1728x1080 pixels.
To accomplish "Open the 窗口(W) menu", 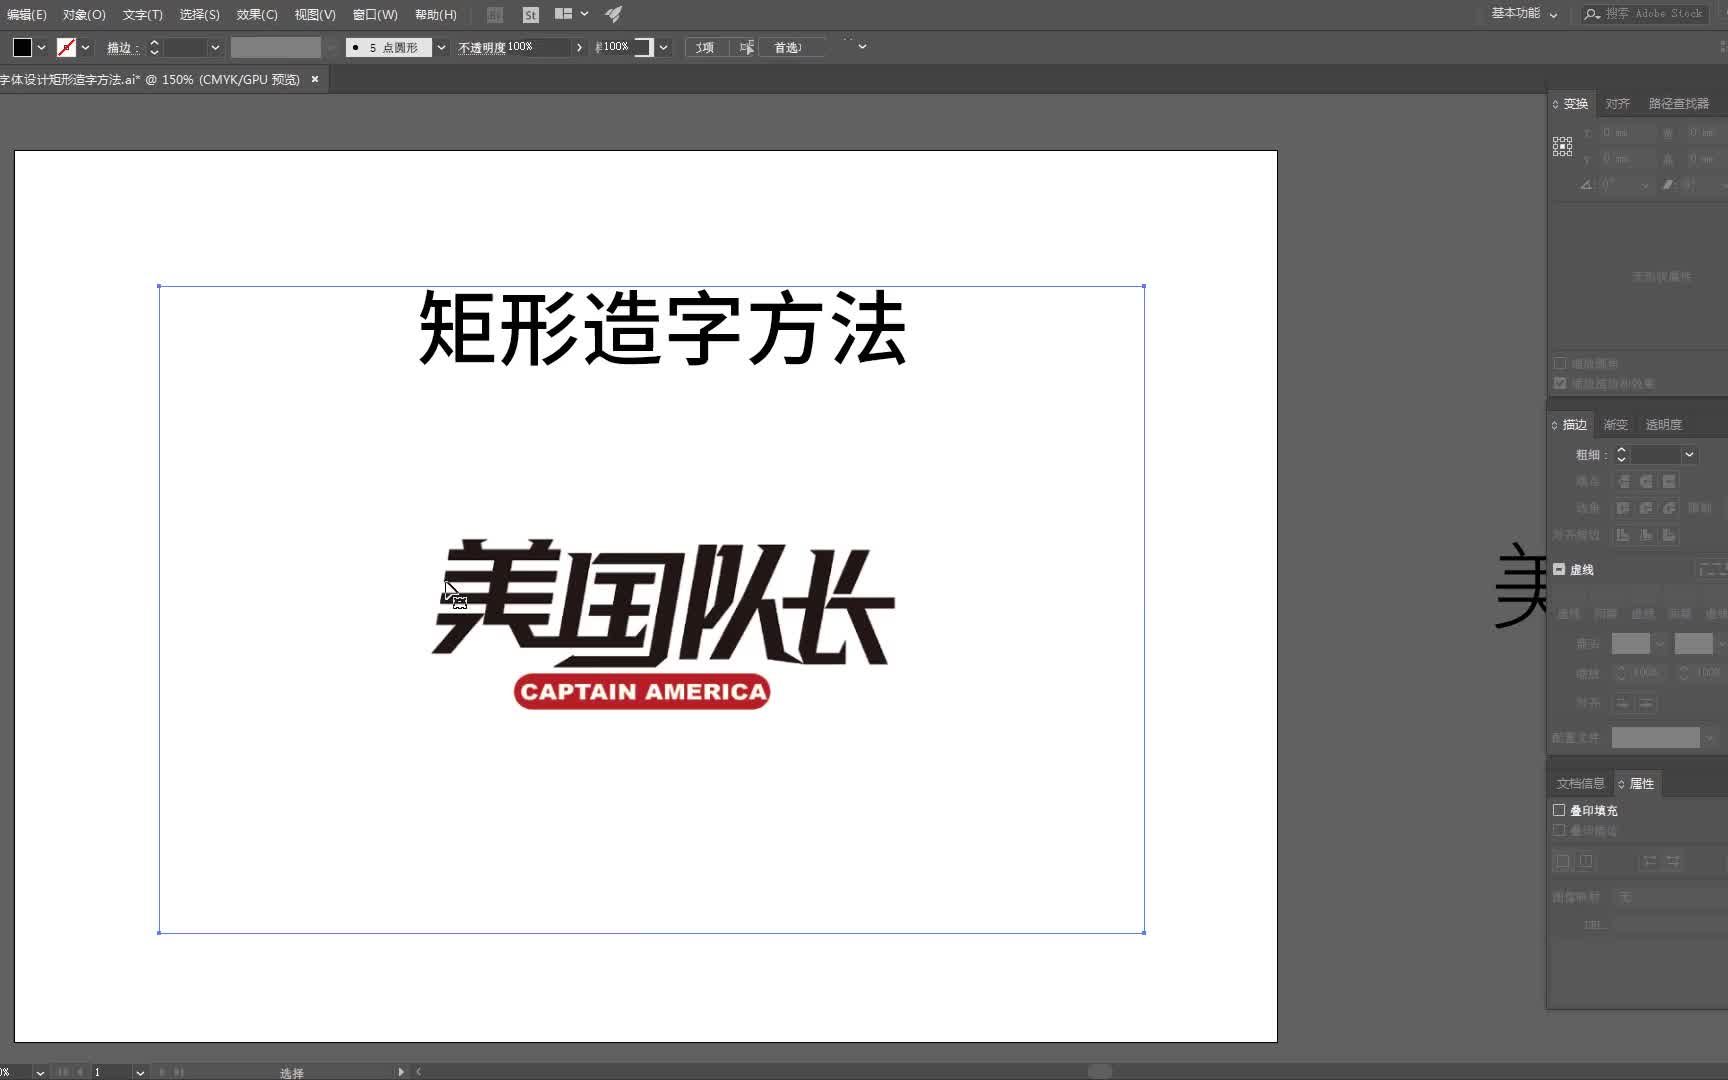I will click(x=375, y=15).
